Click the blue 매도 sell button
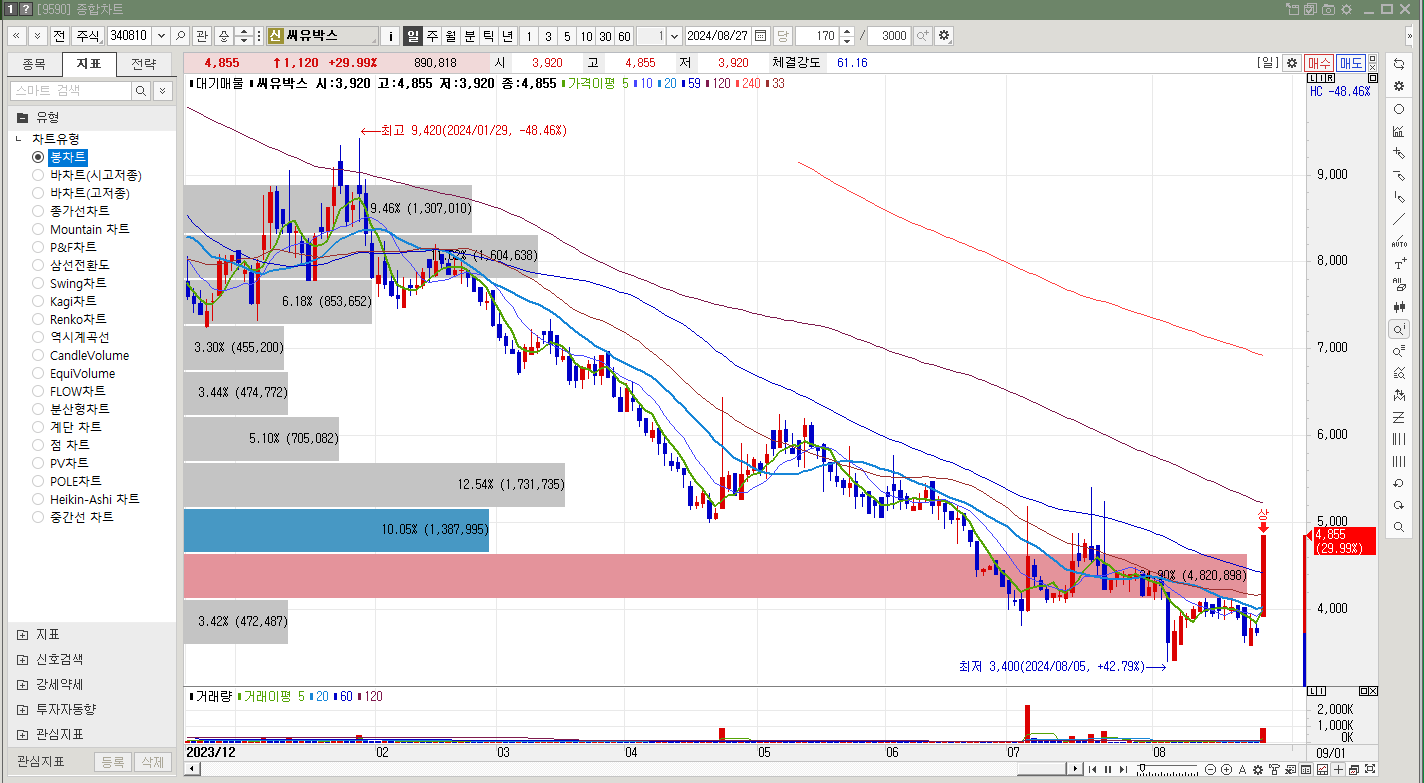 tap(1351, 62)
